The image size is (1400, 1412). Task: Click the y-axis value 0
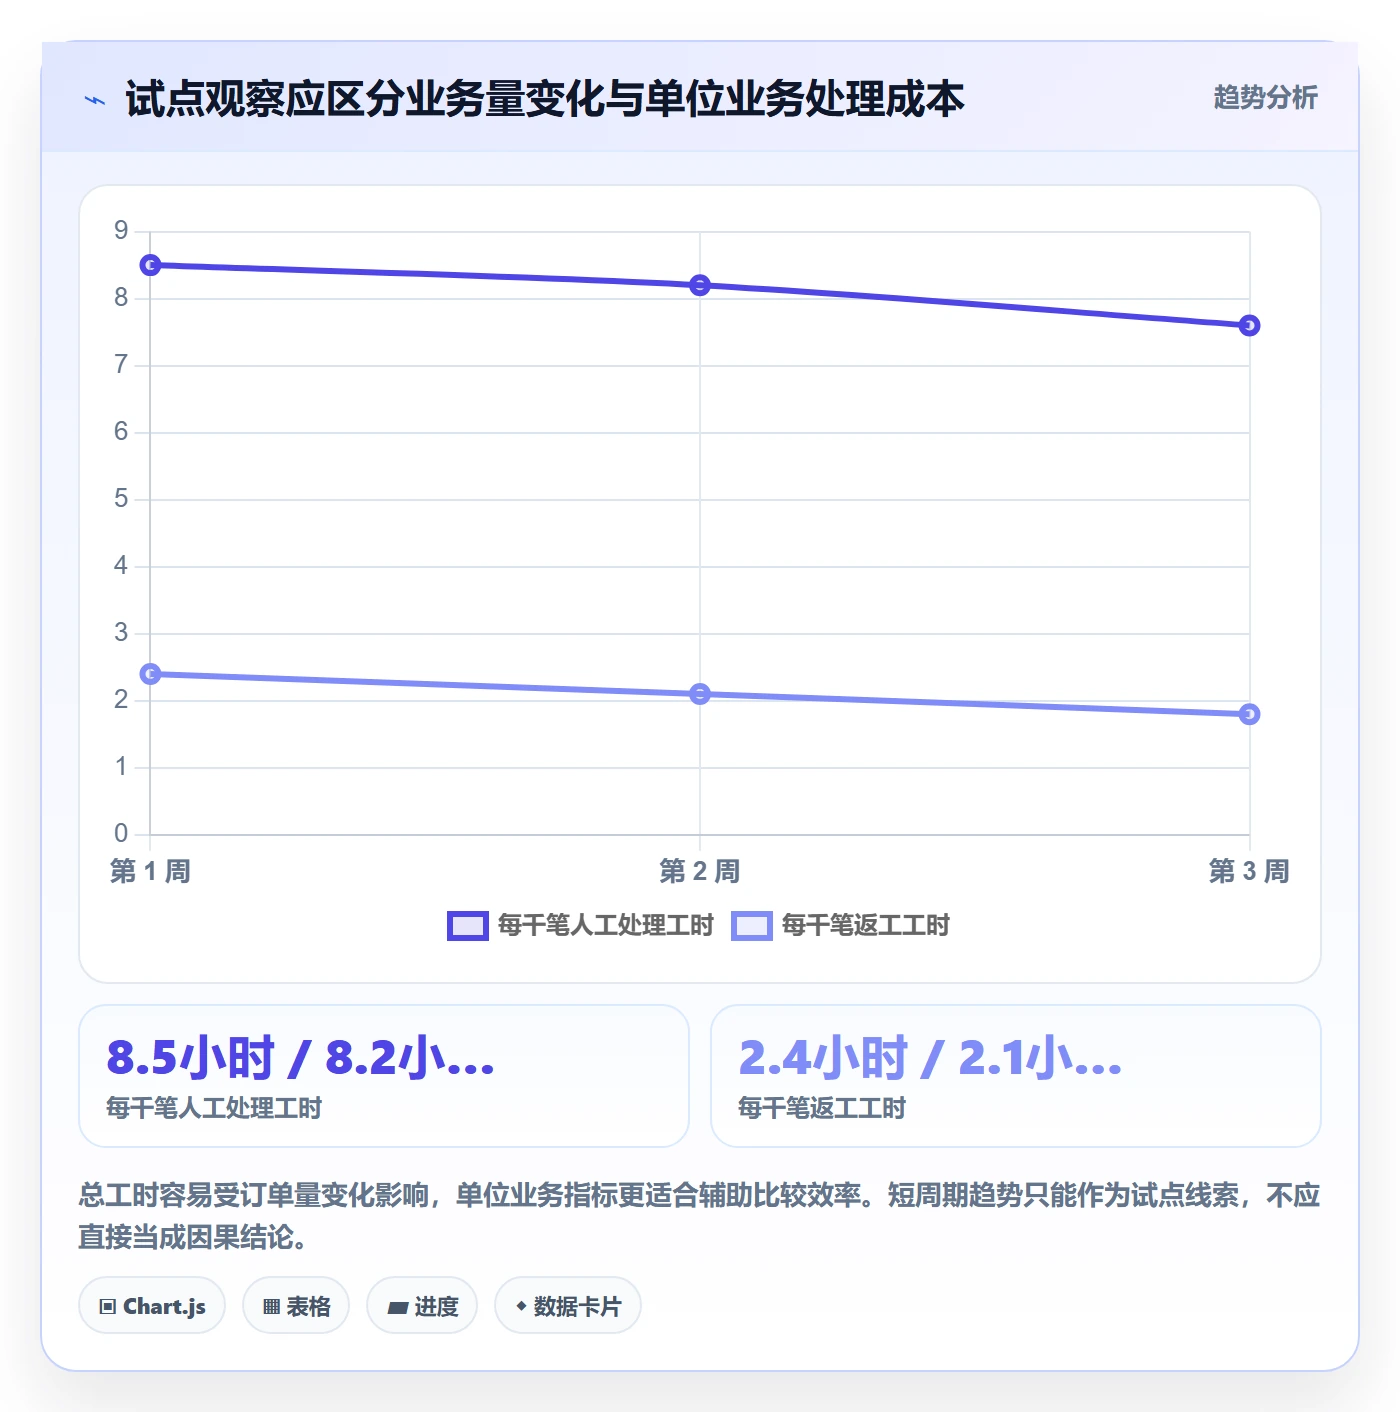(x=121, y=833)
